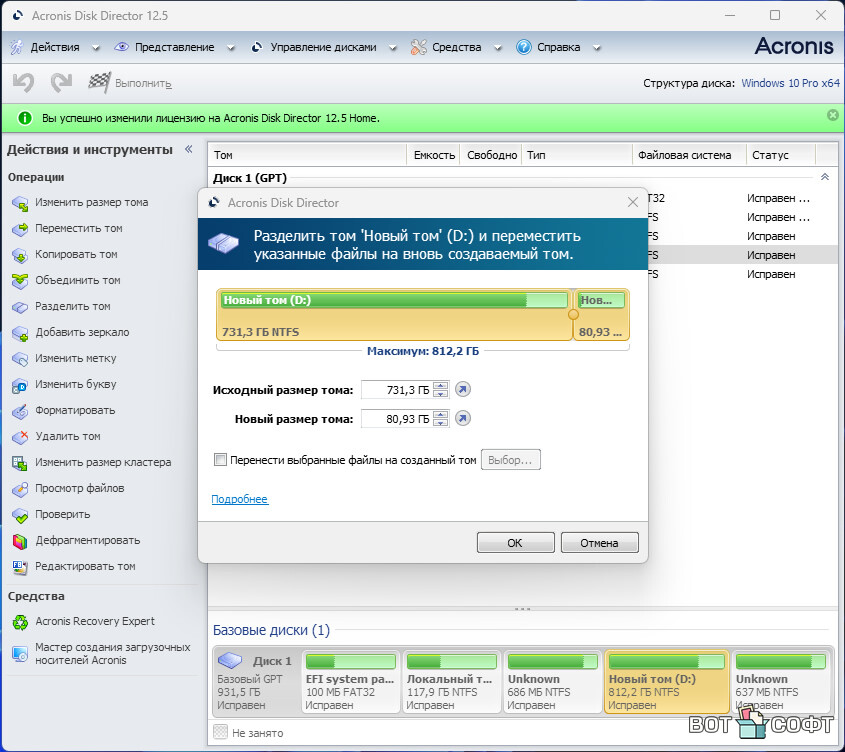Viewport: 845px width, 752px height.
Task: Click the Удалить том icon
Action: click(20, 436)
